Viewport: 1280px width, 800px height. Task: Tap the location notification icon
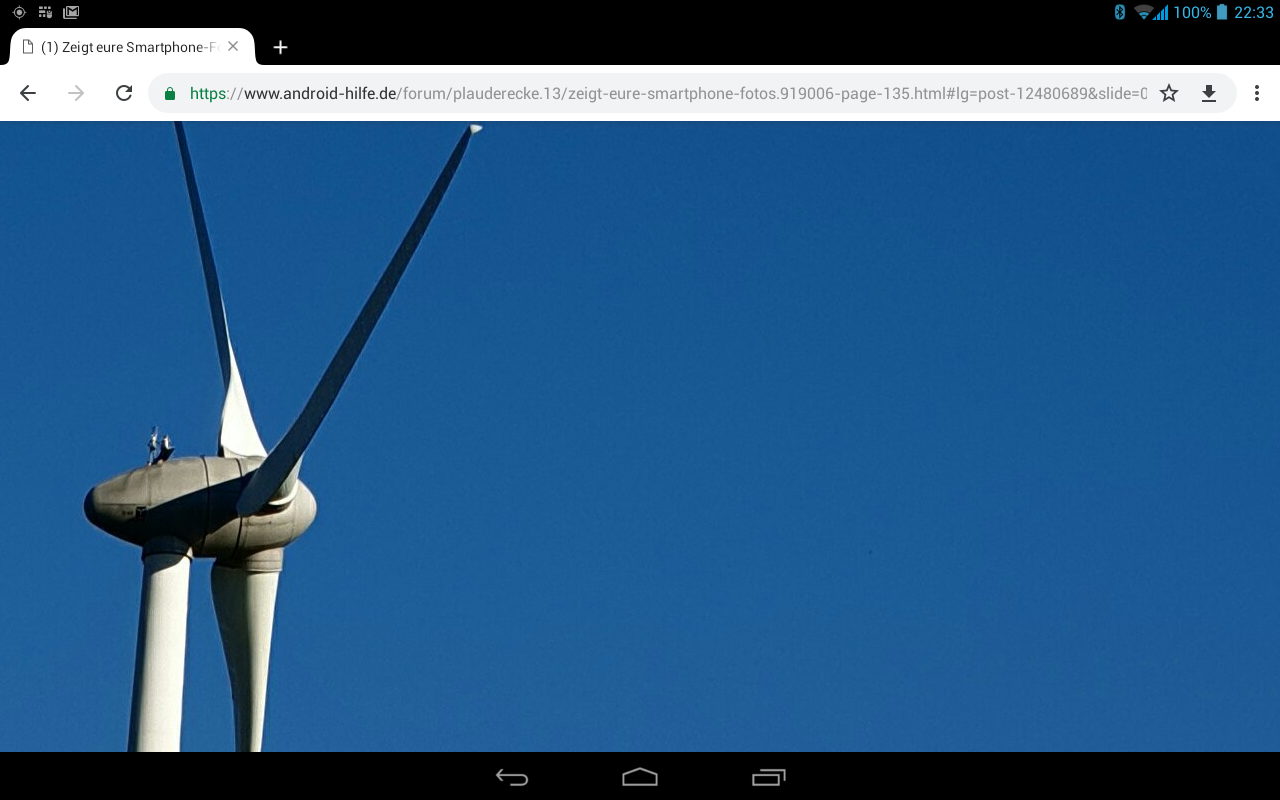(19, 12)
